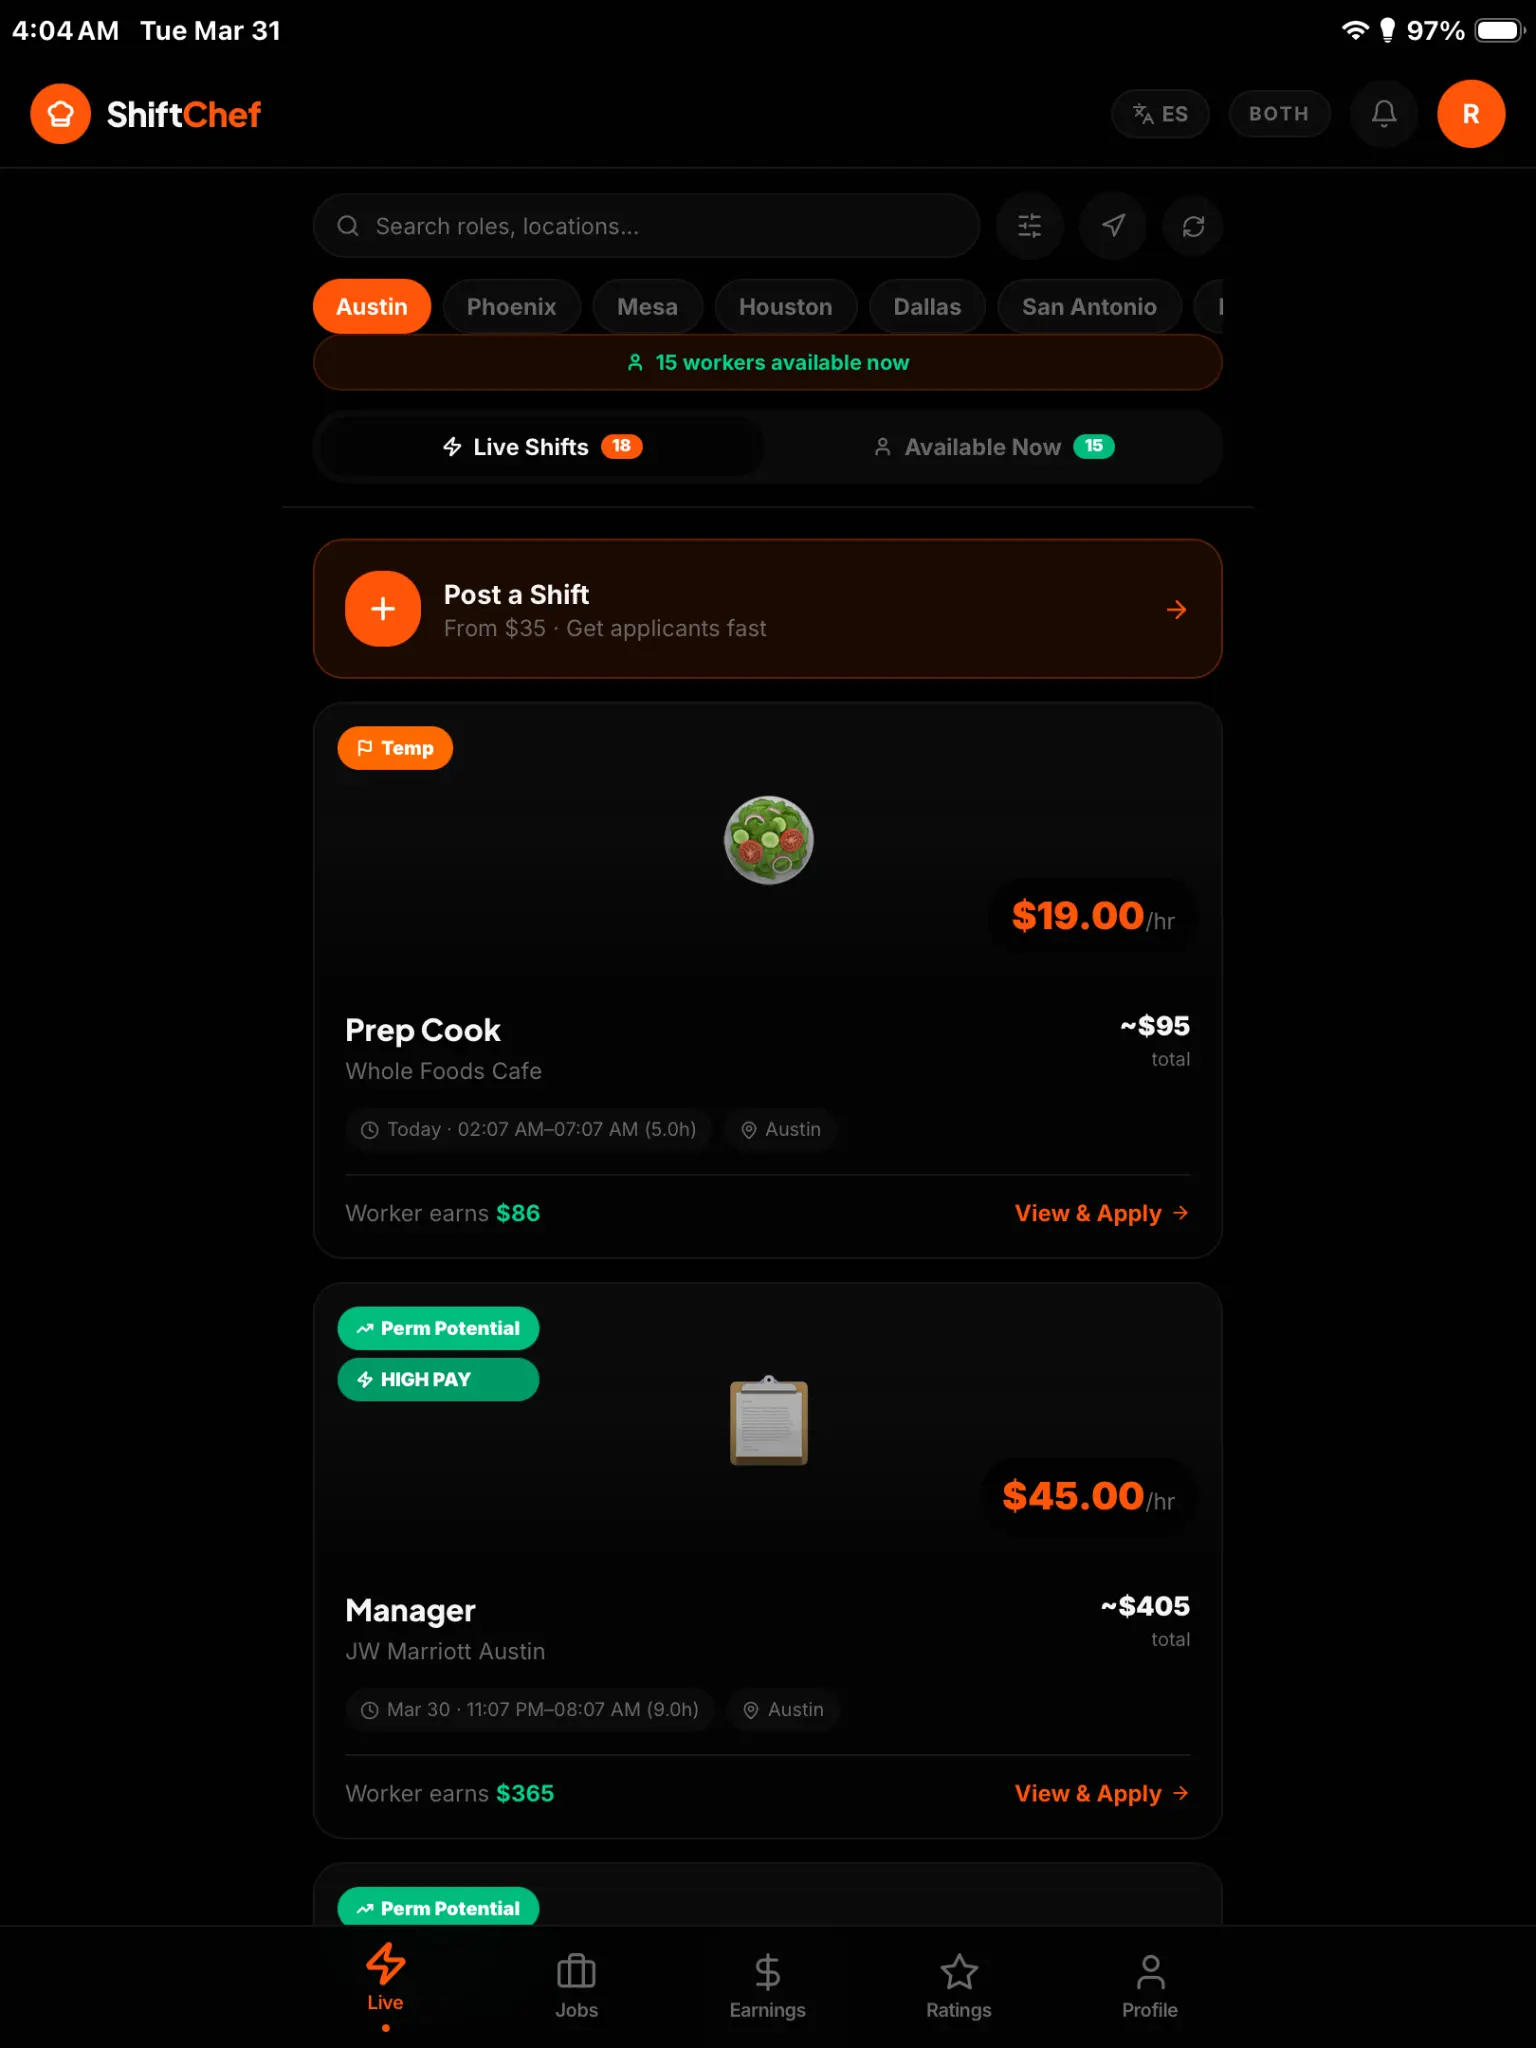Refresh the shifts list icon

pos(1193,226)
